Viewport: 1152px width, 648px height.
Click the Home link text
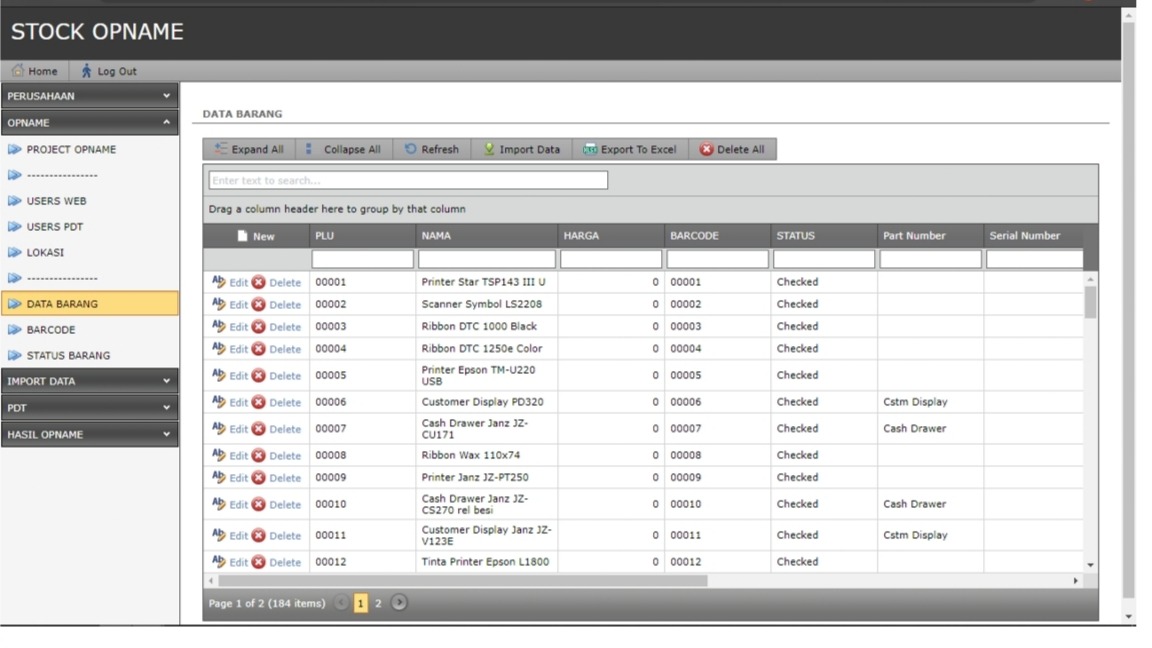43,71
